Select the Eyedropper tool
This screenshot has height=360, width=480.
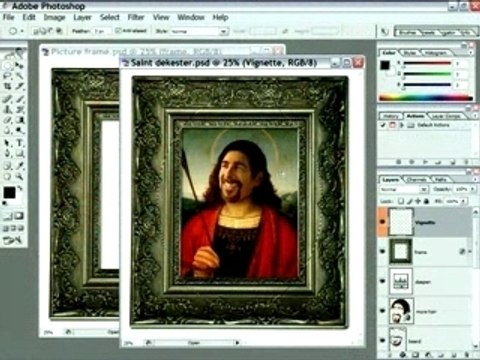[19, 165]
